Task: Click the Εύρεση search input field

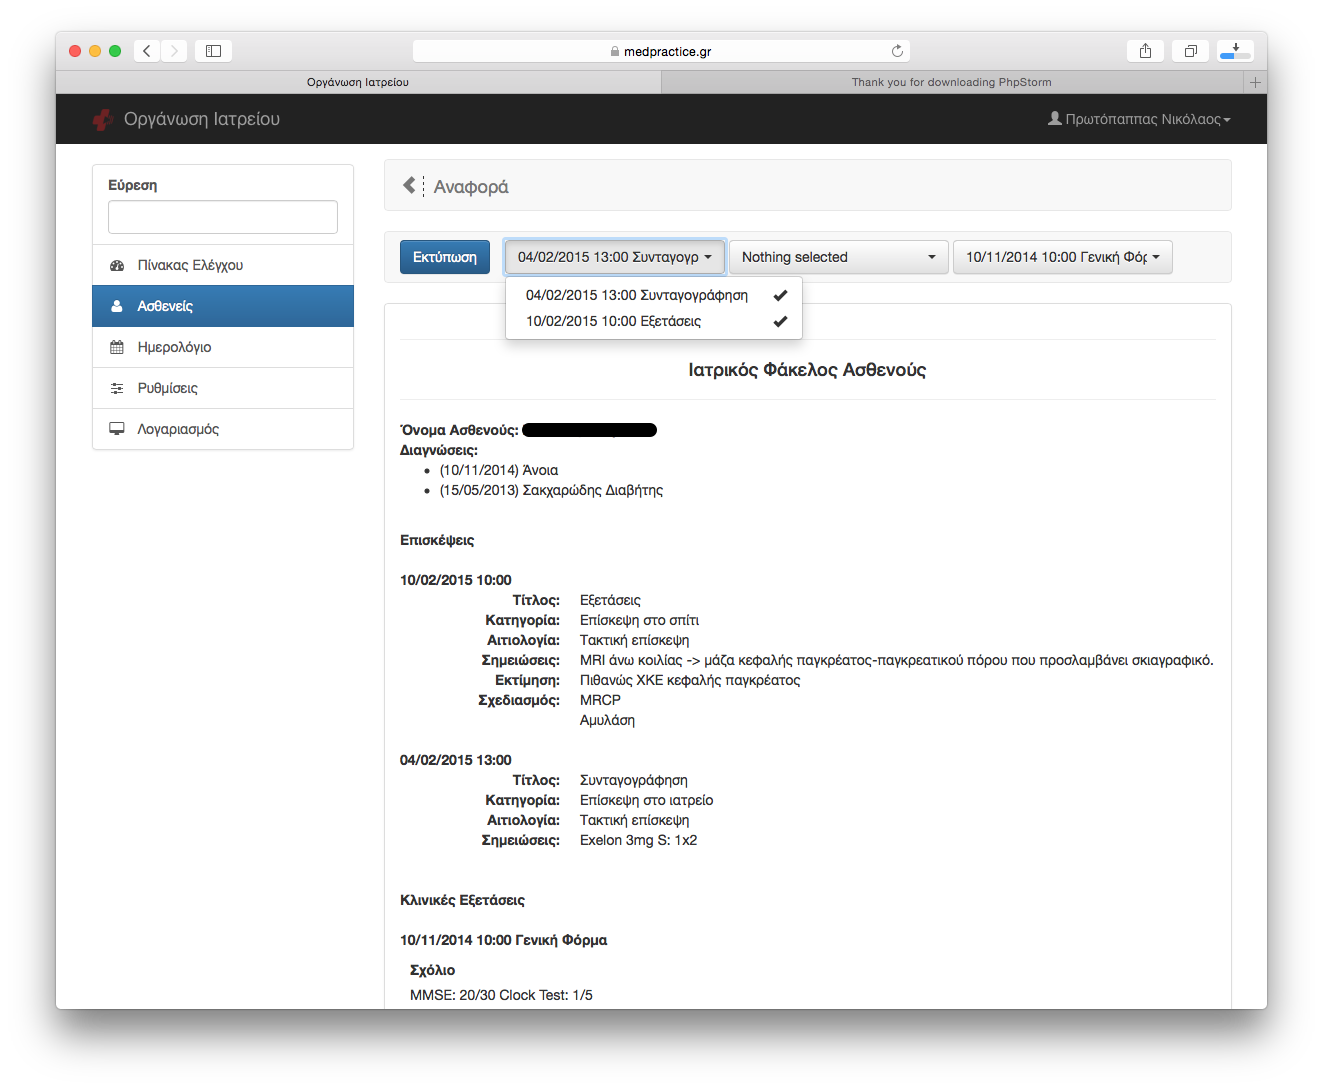Action: point(223,217)
